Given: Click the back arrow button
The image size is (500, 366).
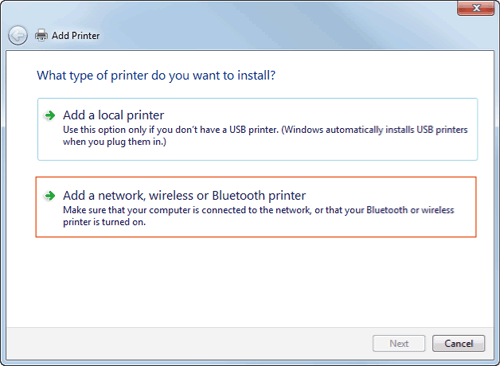Looking at the screenshot, I should 18,35.
